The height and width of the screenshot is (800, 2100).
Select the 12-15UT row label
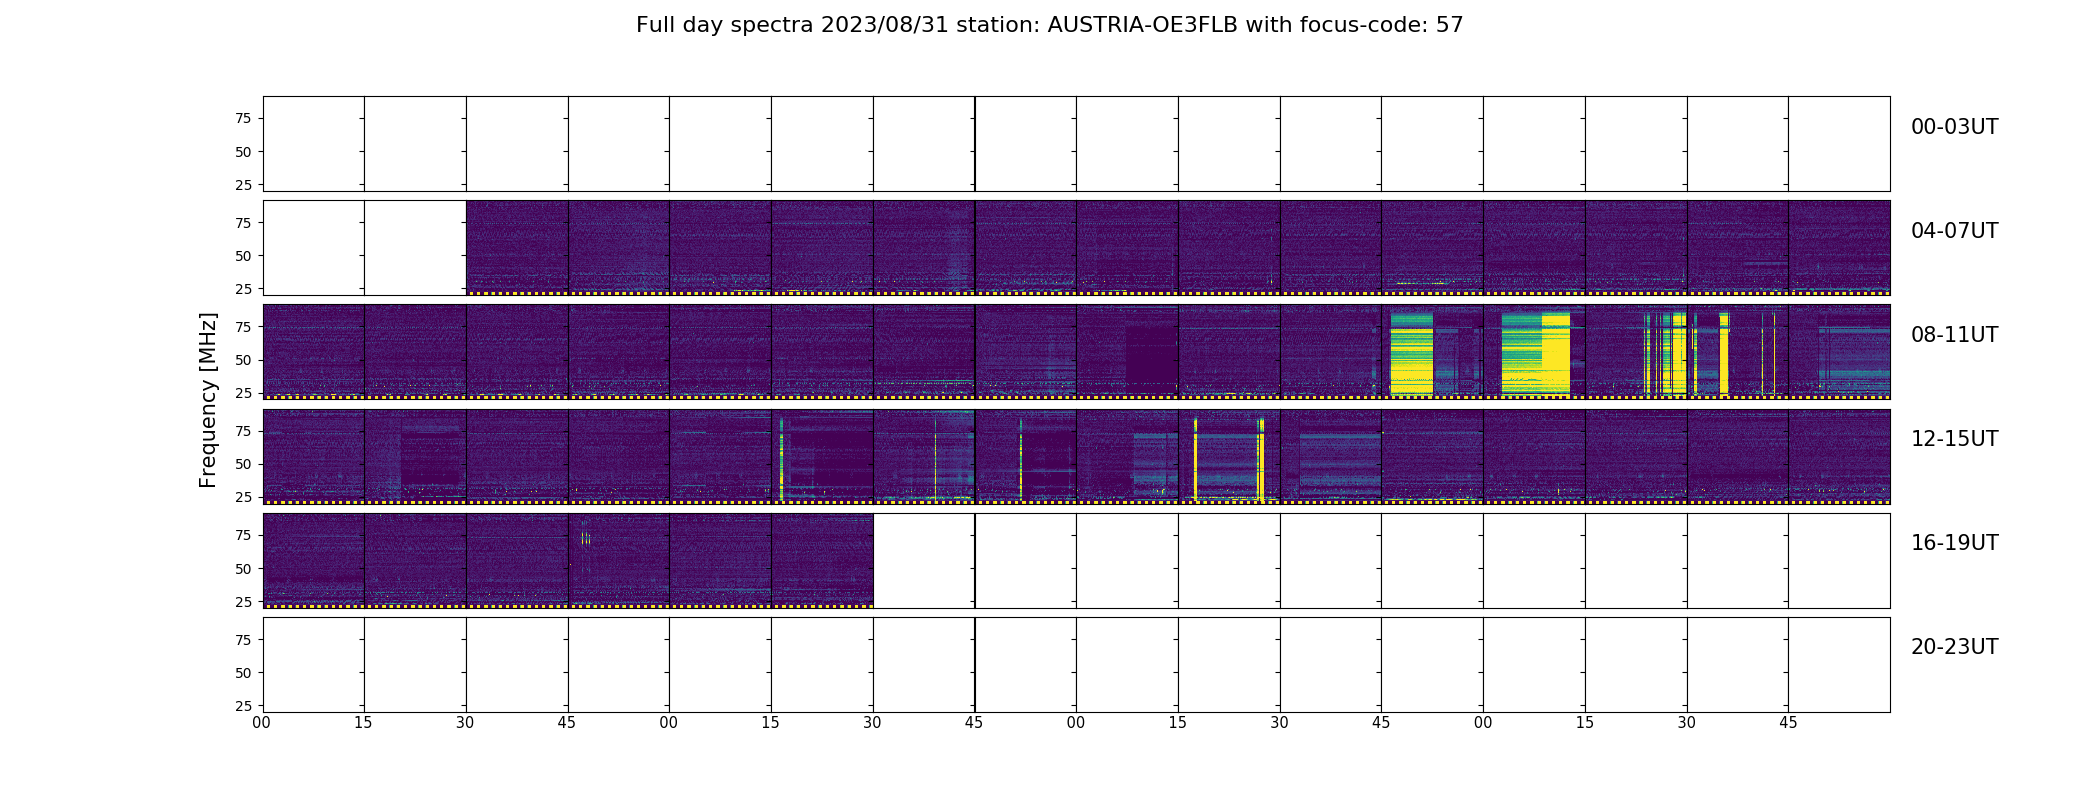[x=1954, y=439]
